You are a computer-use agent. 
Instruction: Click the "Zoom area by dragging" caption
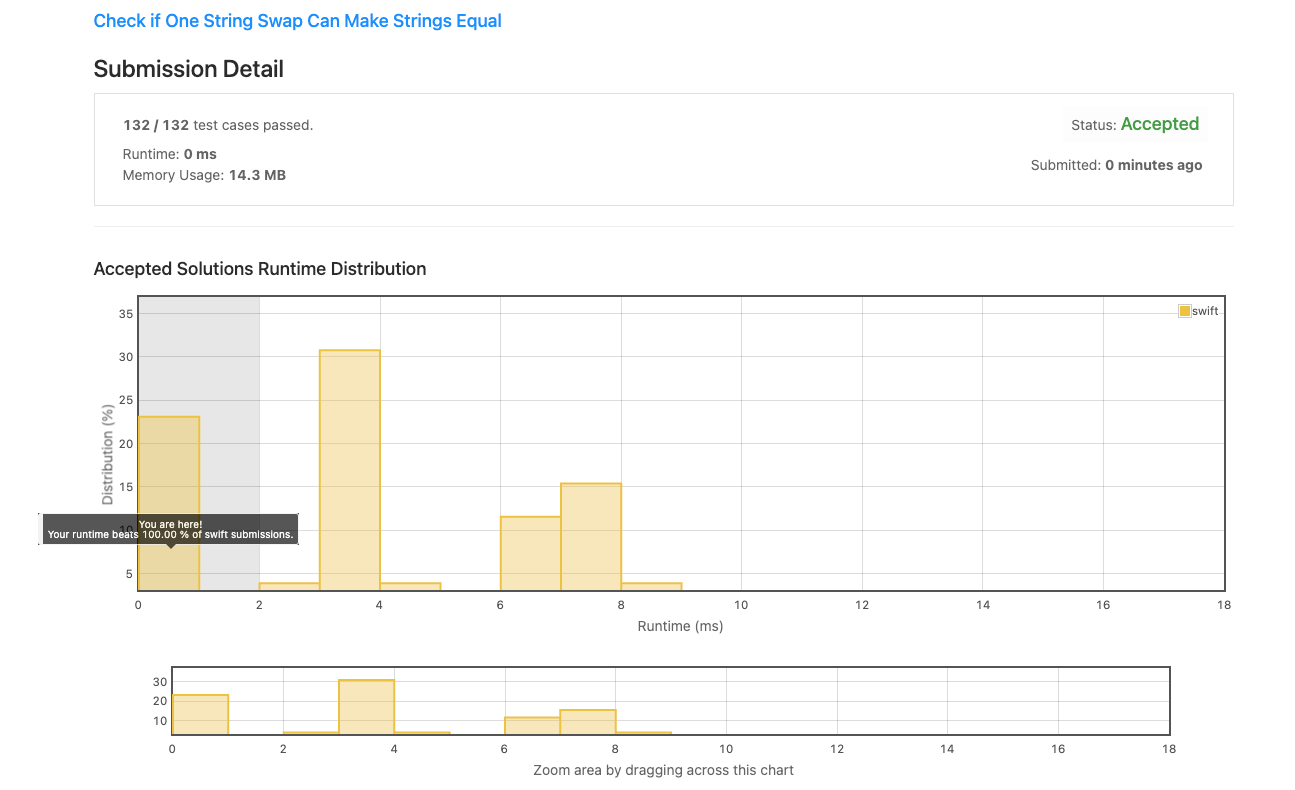[664, 770]
